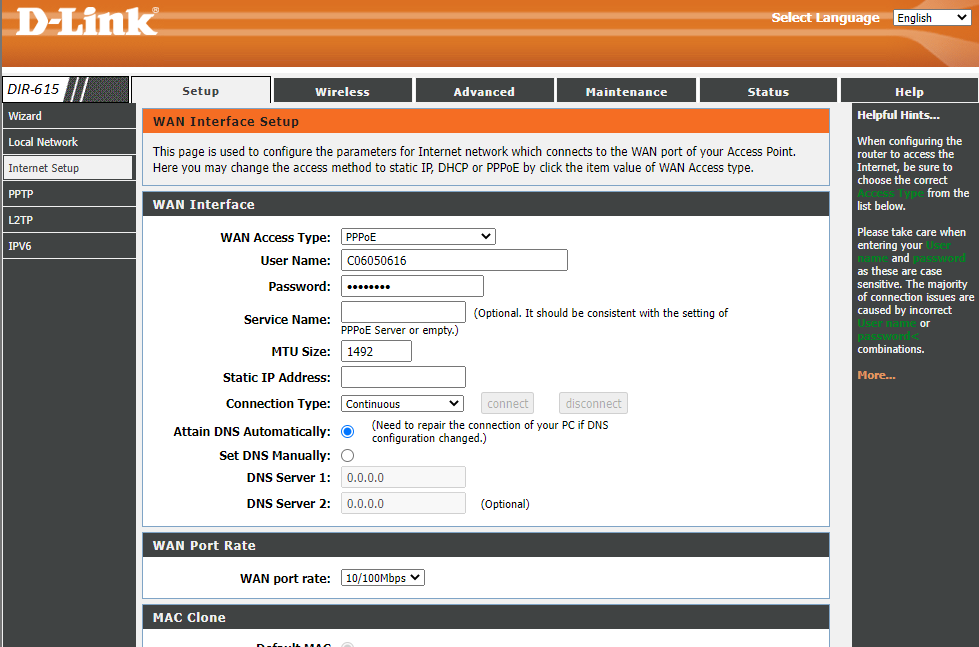Click the D-Link logo

pos(87,21)
